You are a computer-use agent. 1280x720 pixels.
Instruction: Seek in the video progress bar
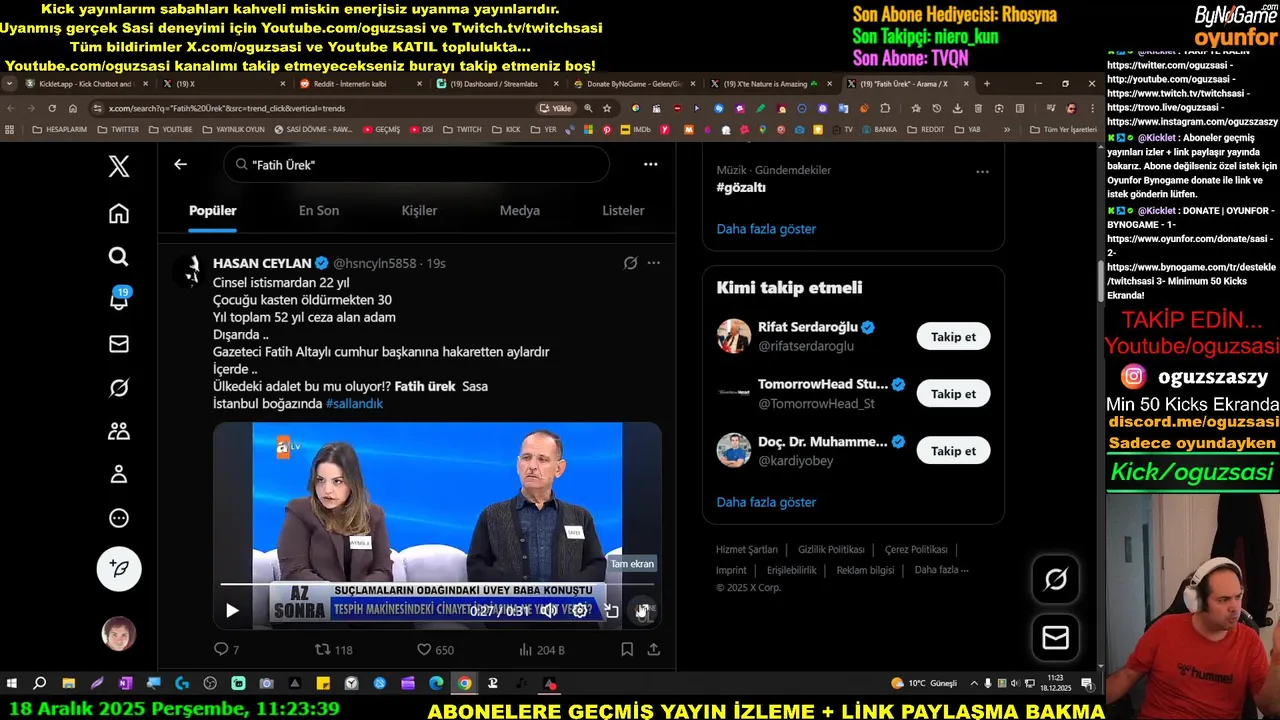[436, 584]
